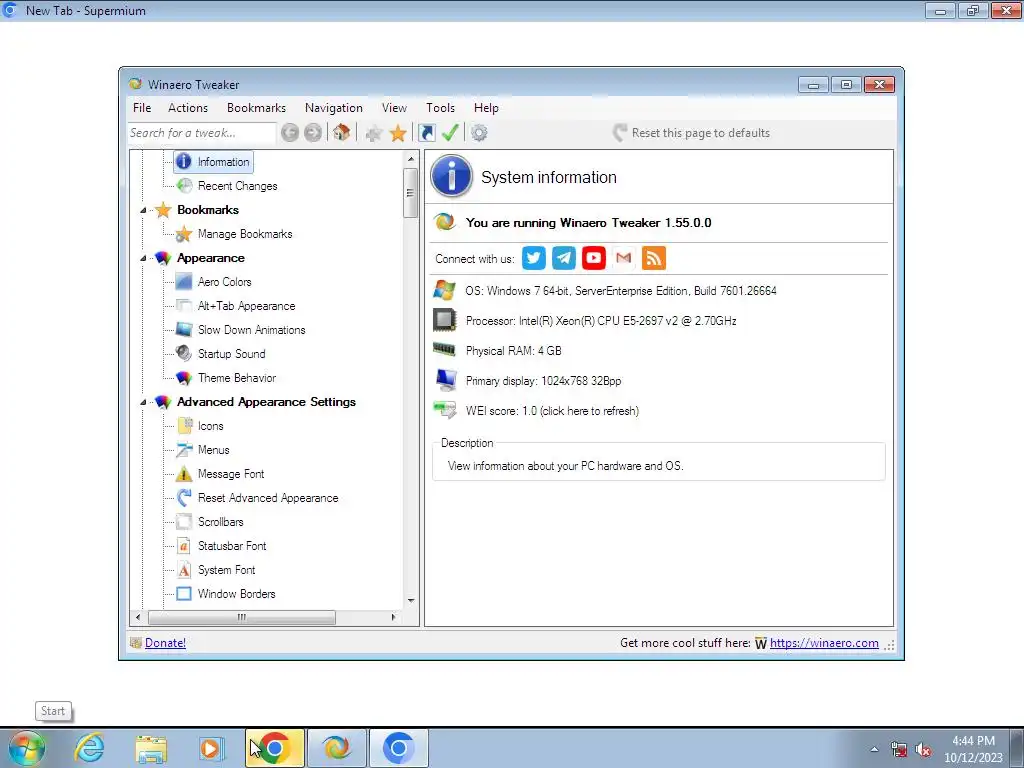
Task: Click the Back navigation arrow in toolbar
Action: click(290, 133)
